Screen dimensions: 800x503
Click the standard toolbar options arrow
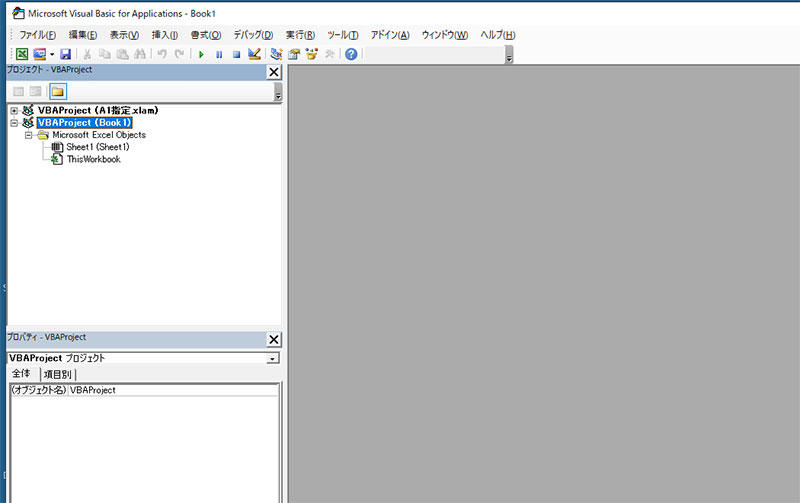(x=509, y=55)
